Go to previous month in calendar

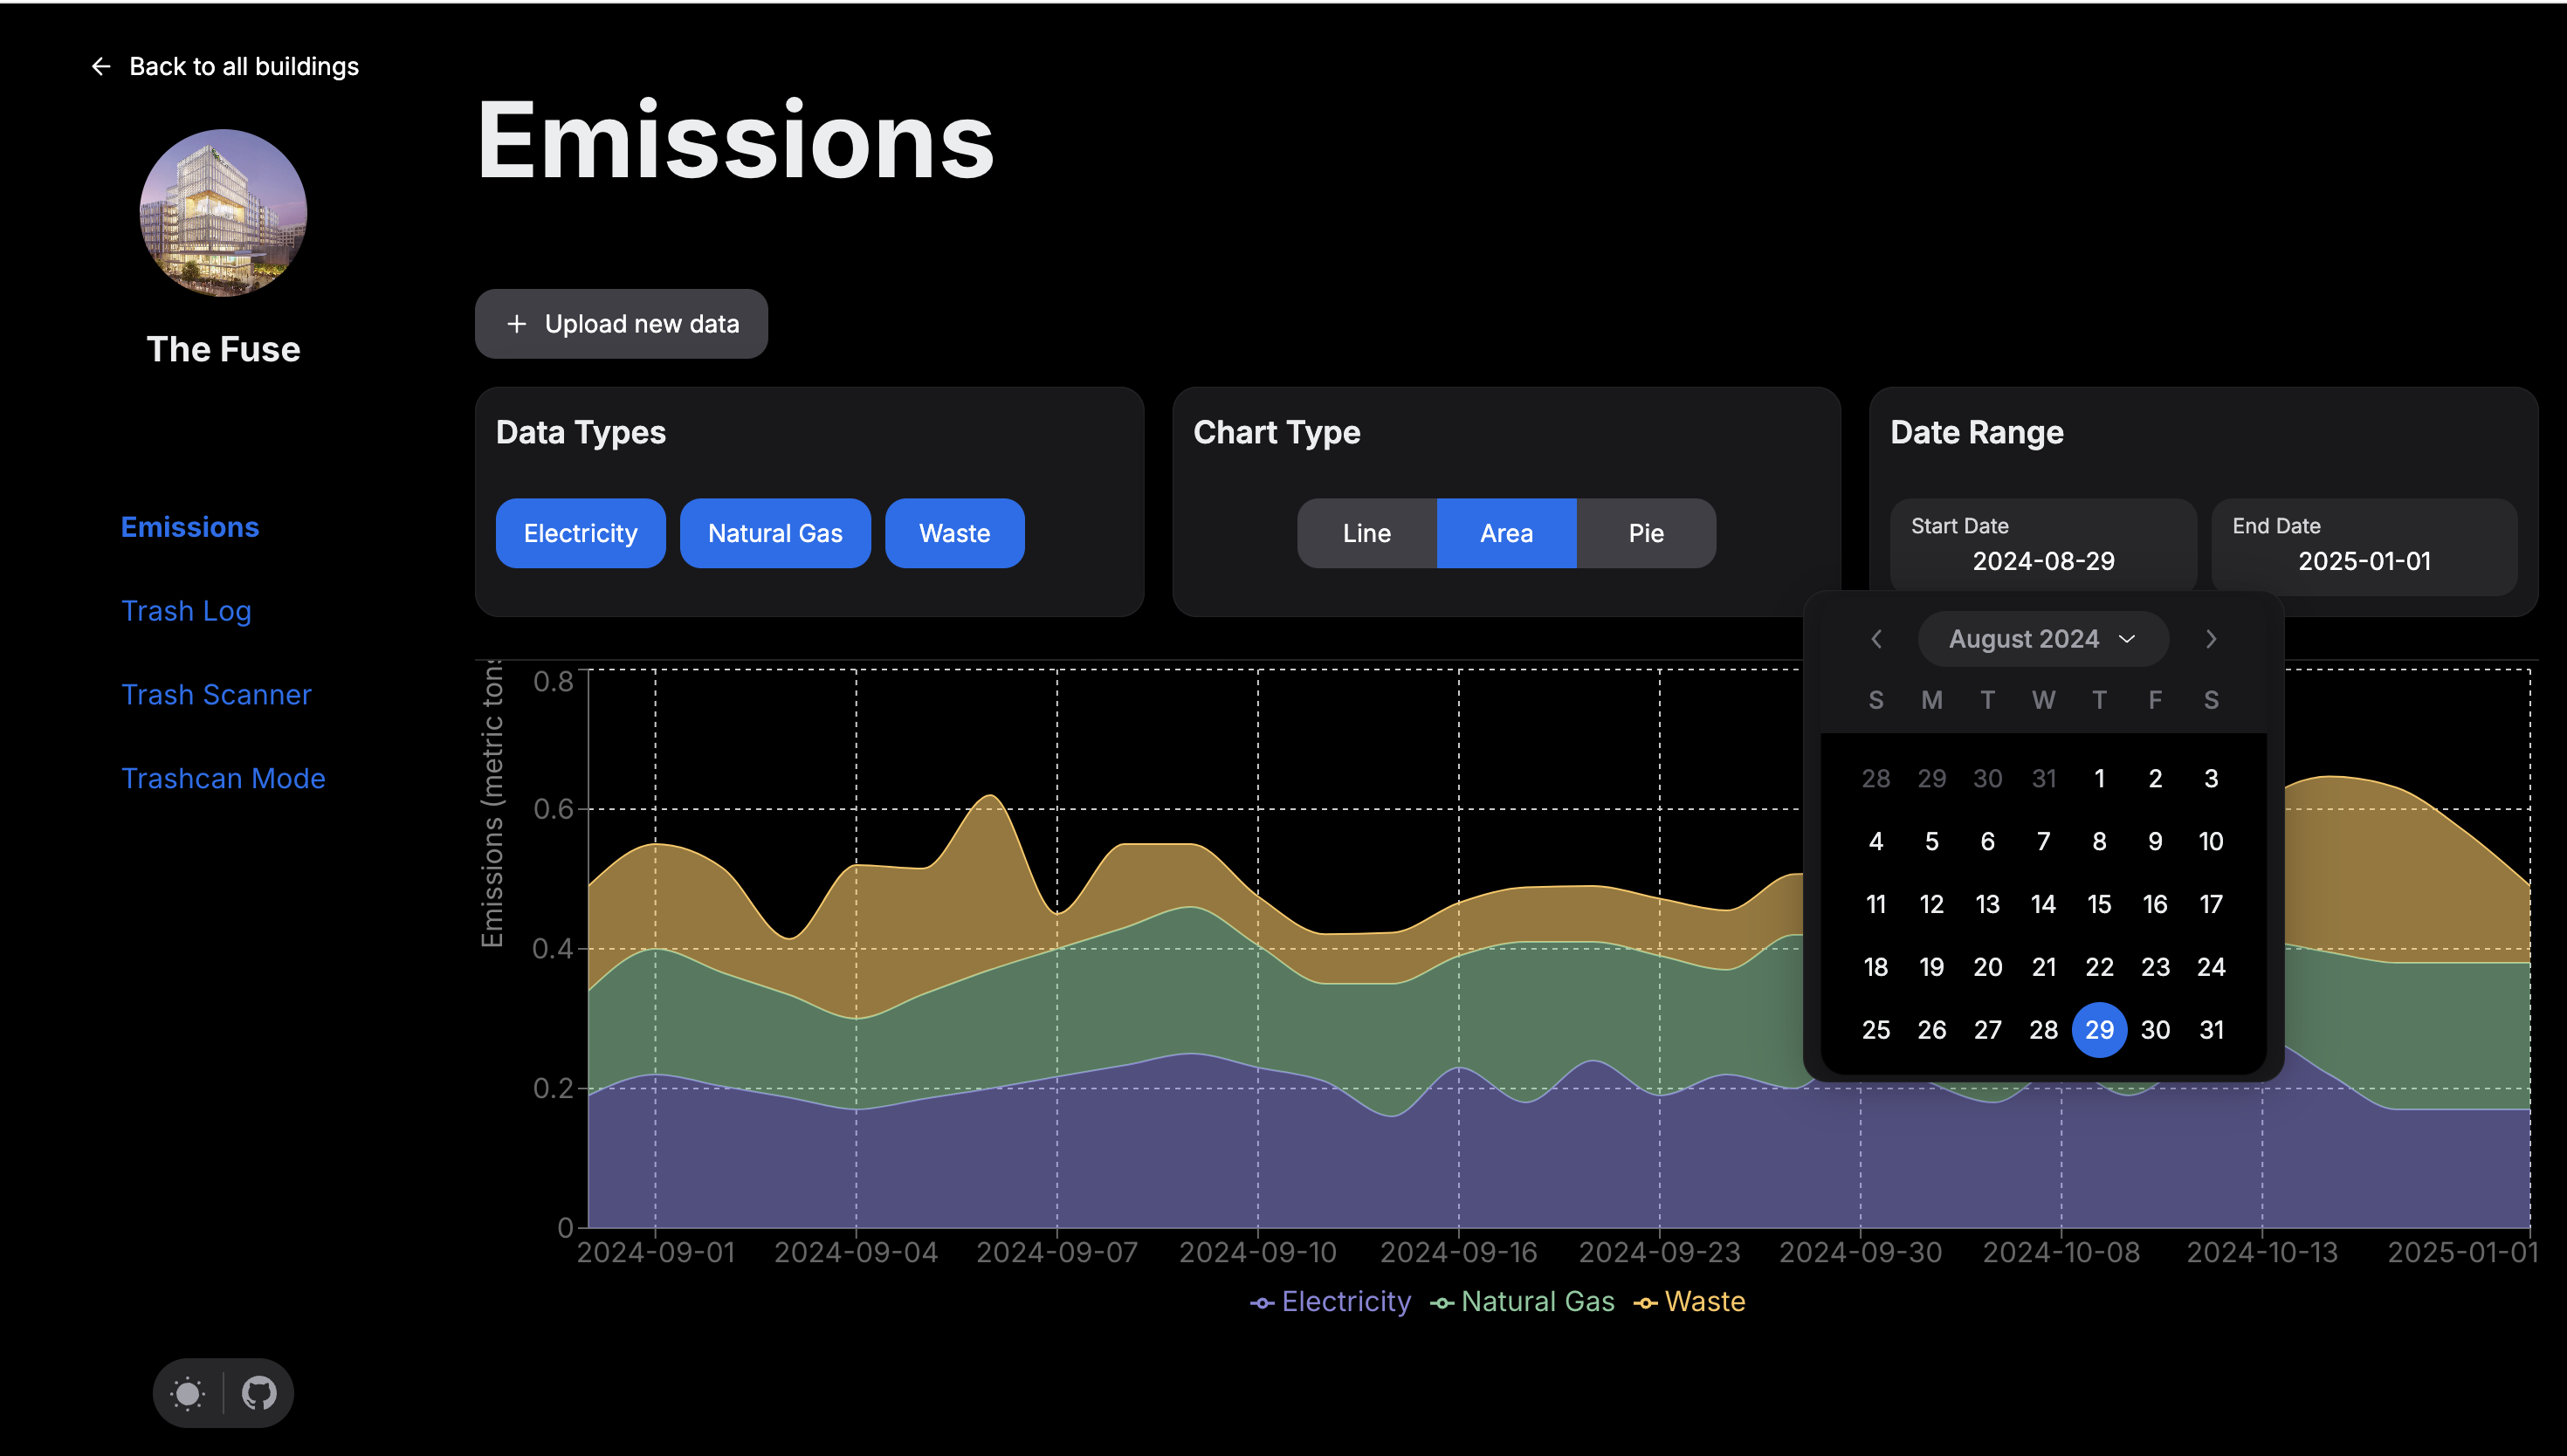pos(1876,639)
